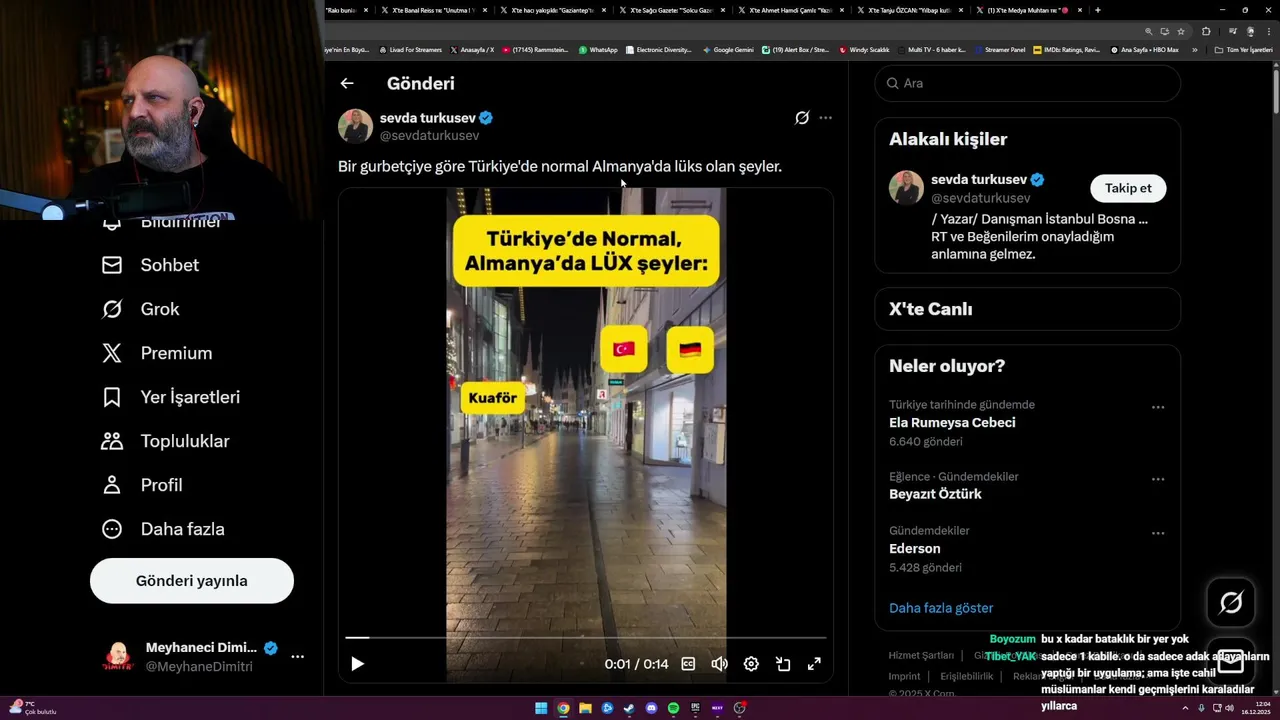Open the Tüm Yer İşaretleri folder
Image resolution: width=1280 pixels, height=720 pixels.
[1243, 49]
